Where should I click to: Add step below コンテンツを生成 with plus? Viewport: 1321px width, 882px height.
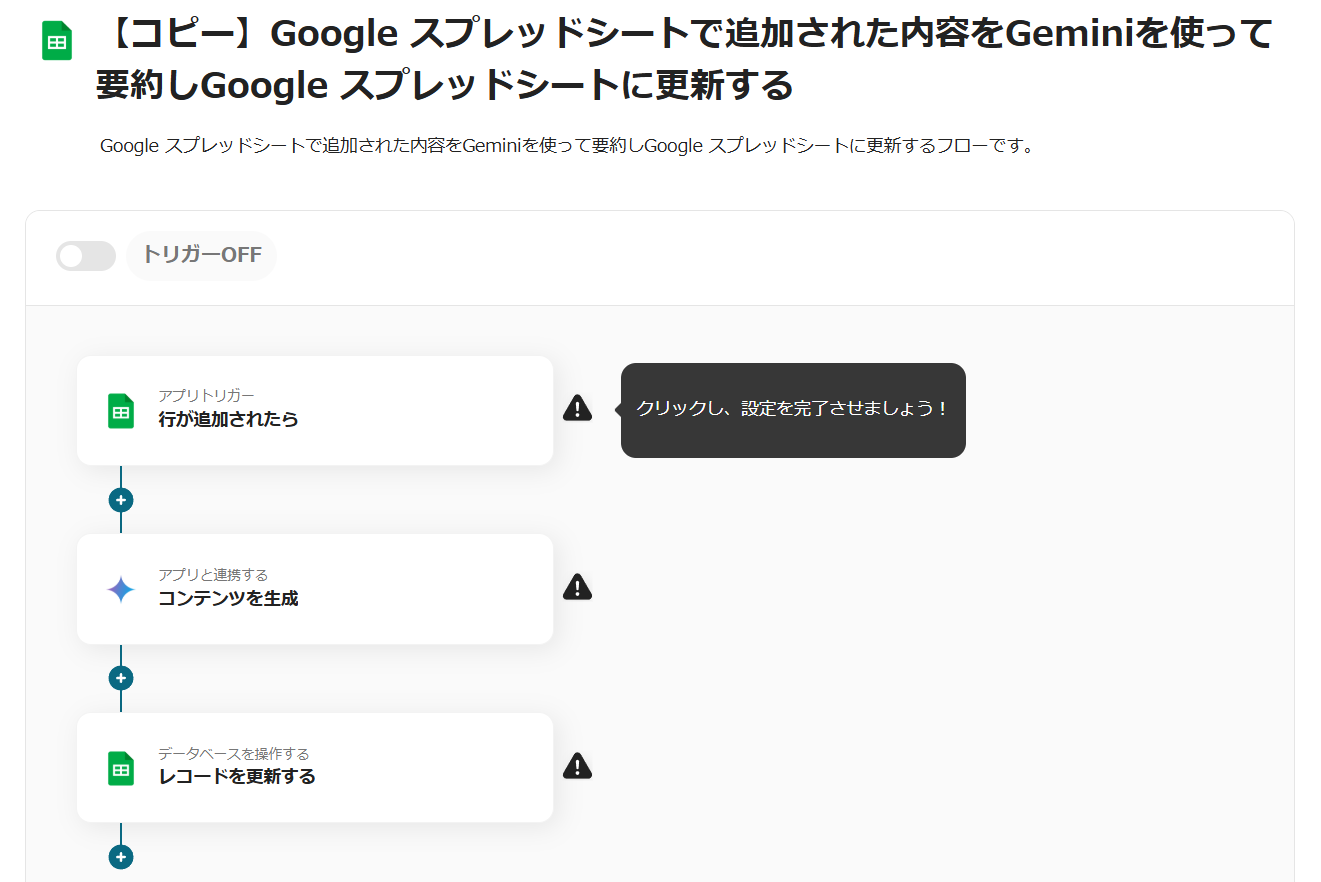coord(121,678)
